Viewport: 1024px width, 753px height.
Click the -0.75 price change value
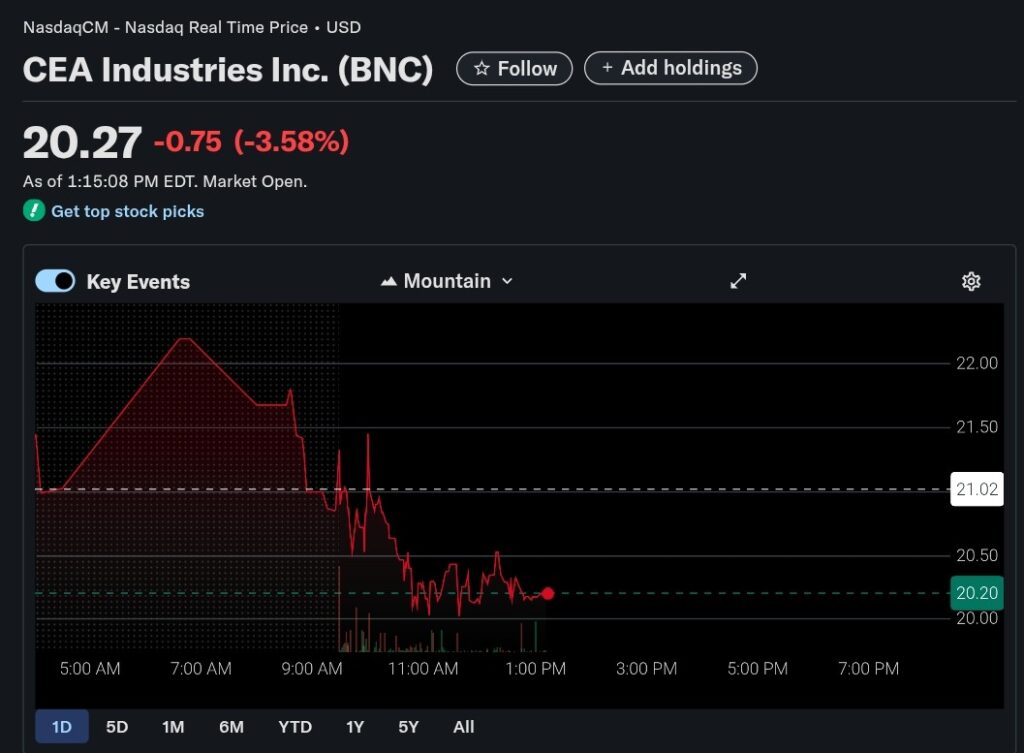188,142
